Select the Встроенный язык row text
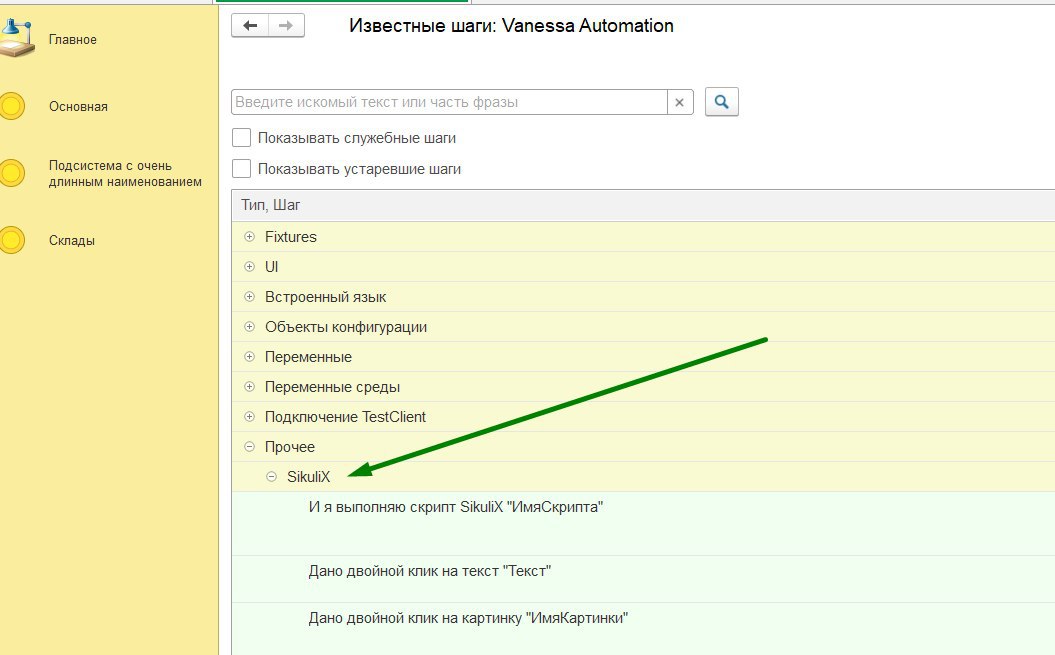The width and height of the screenshot is (1055, 655). 326,297
